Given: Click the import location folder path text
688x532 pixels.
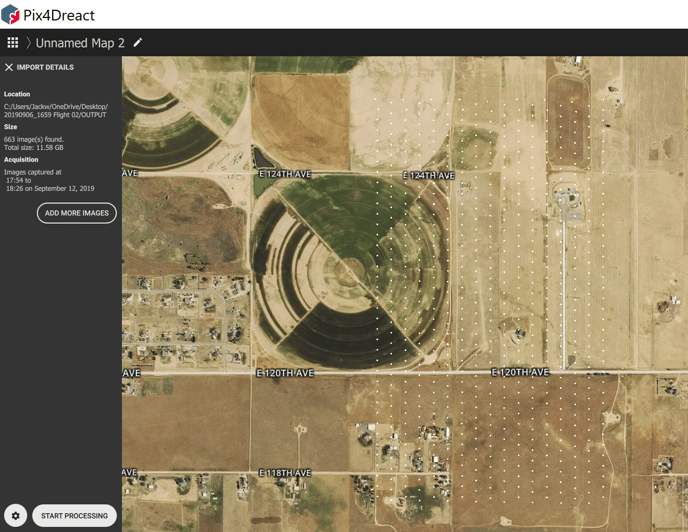Looking at the screenshot, I should tap(56, 110).
